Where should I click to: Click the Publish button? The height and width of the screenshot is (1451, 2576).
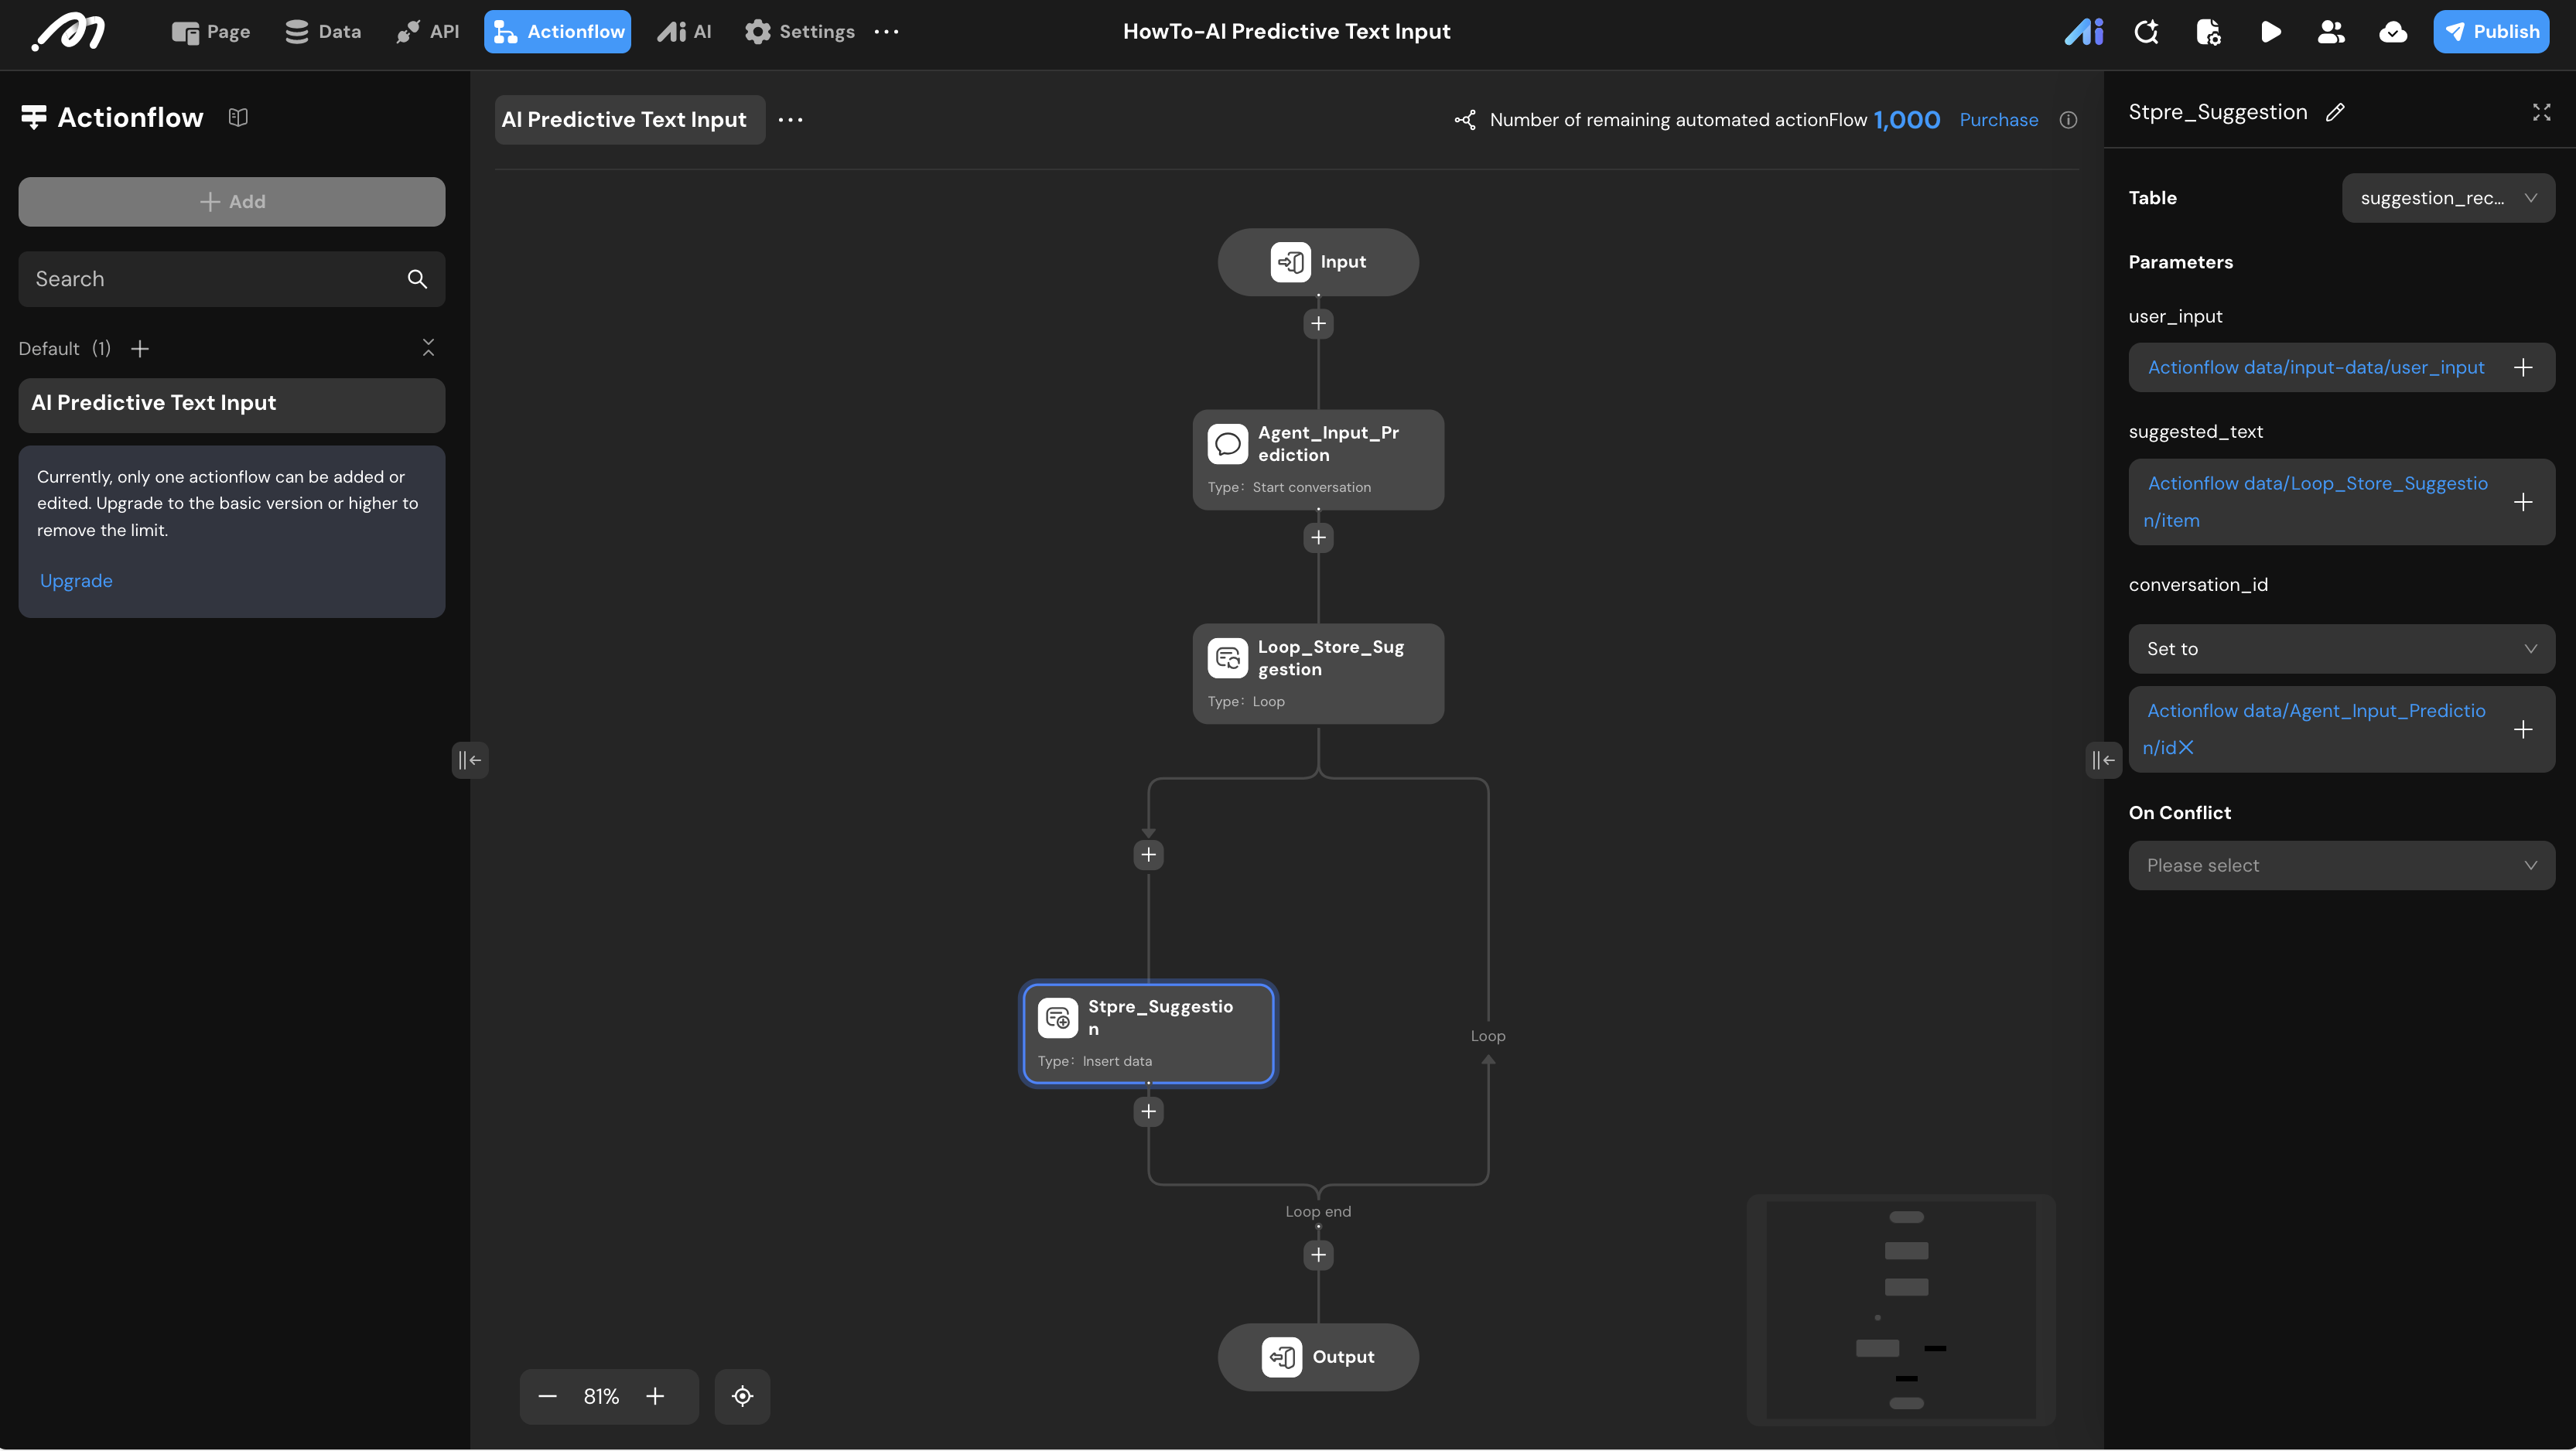pos(2491,32)
